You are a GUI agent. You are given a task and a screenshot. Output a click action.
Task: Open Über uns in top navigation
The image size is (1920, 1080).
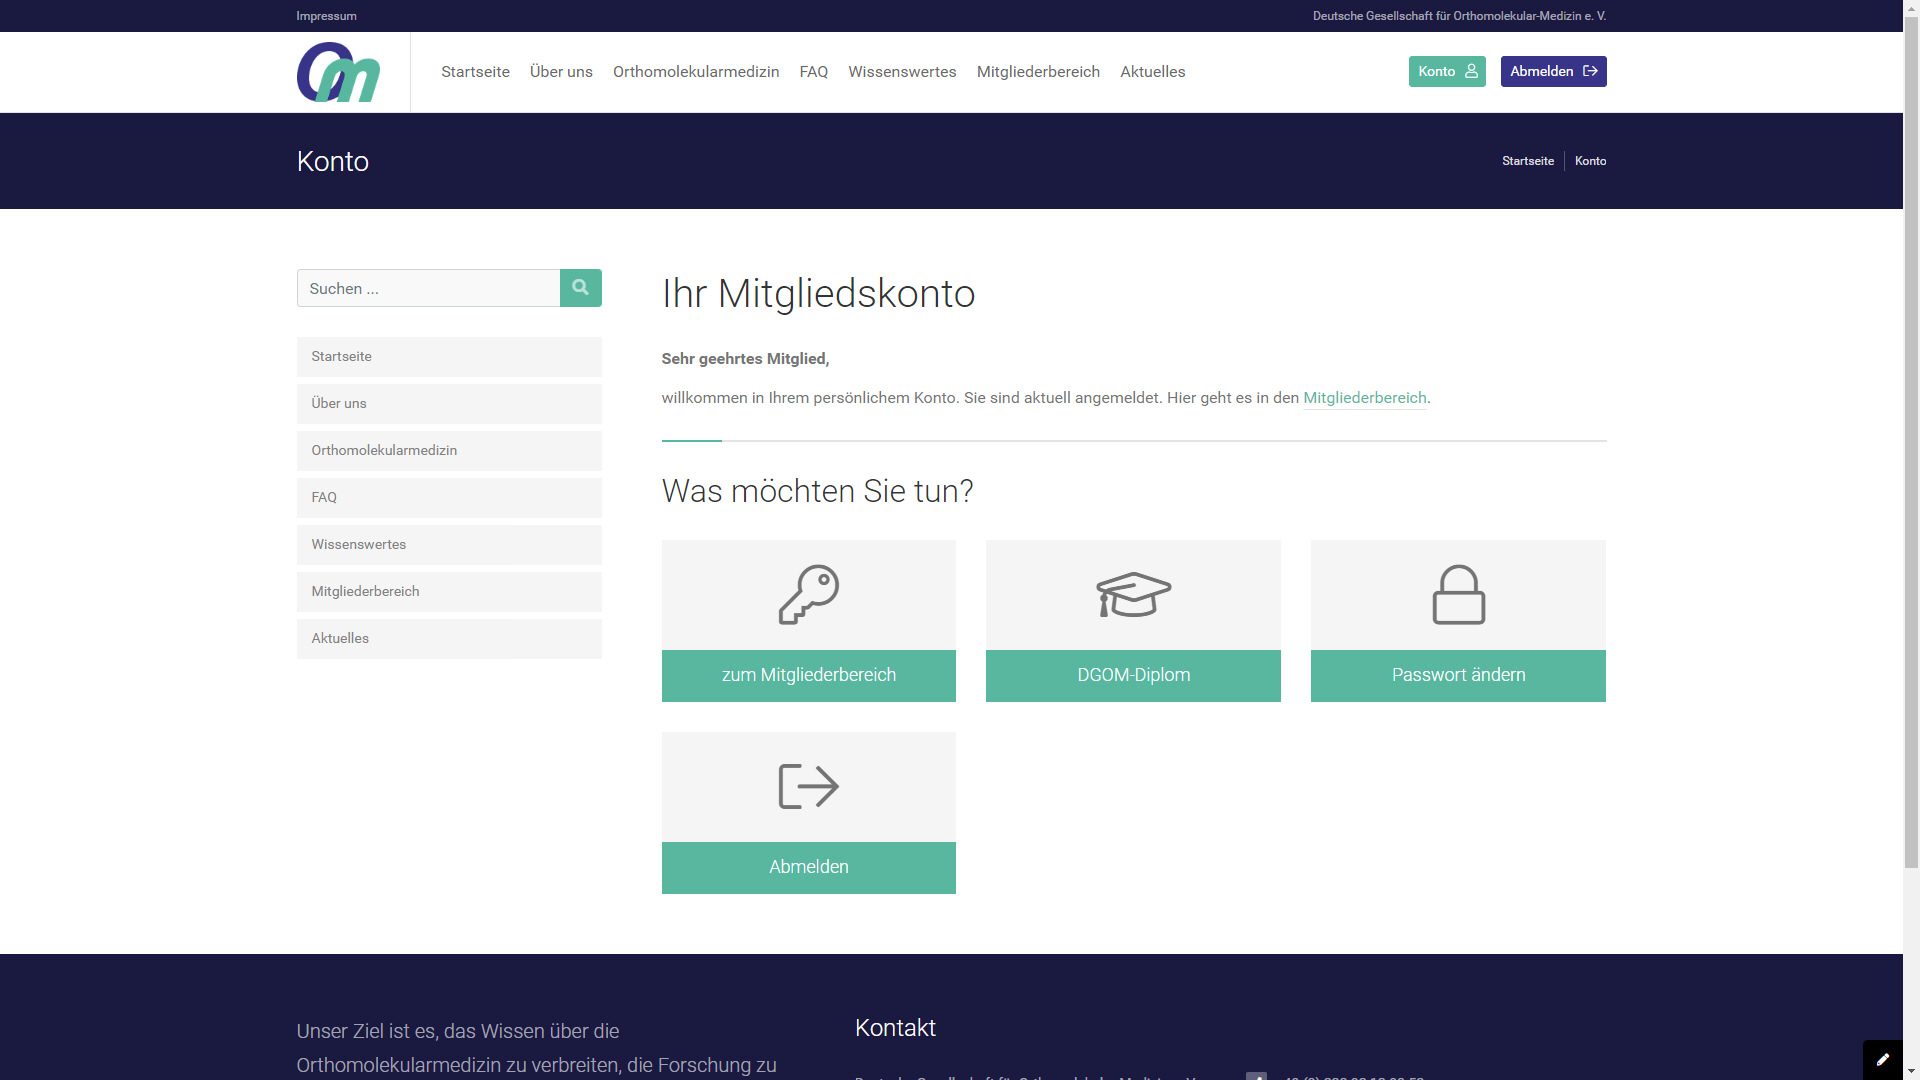[561, 72]
